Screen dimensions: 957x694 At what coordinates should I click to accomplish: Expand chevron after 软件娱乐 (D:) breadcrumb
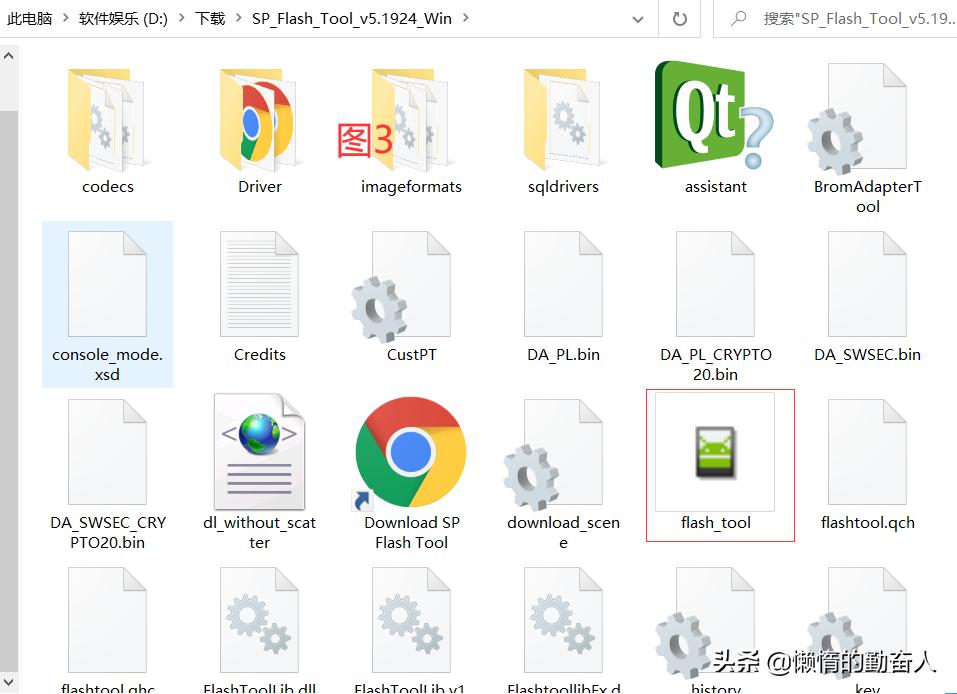point(181,18)
